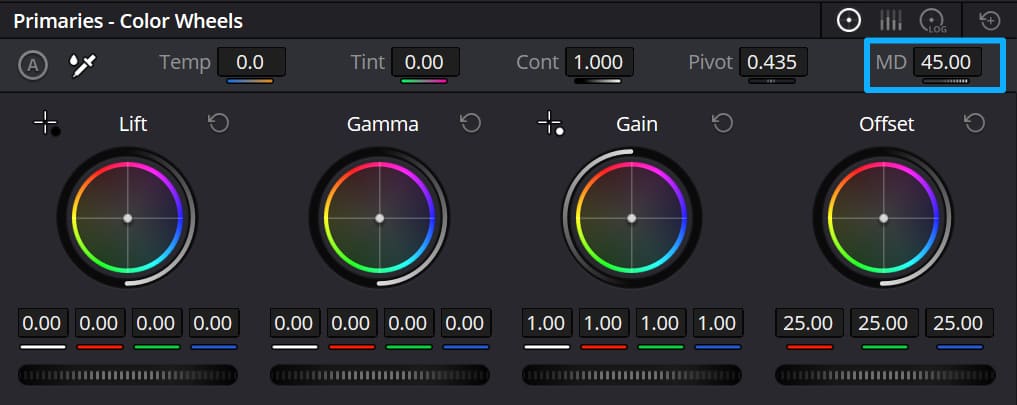Click the Offset wheel label
This screenshot has height=405, width=1017.
[887, 123]
